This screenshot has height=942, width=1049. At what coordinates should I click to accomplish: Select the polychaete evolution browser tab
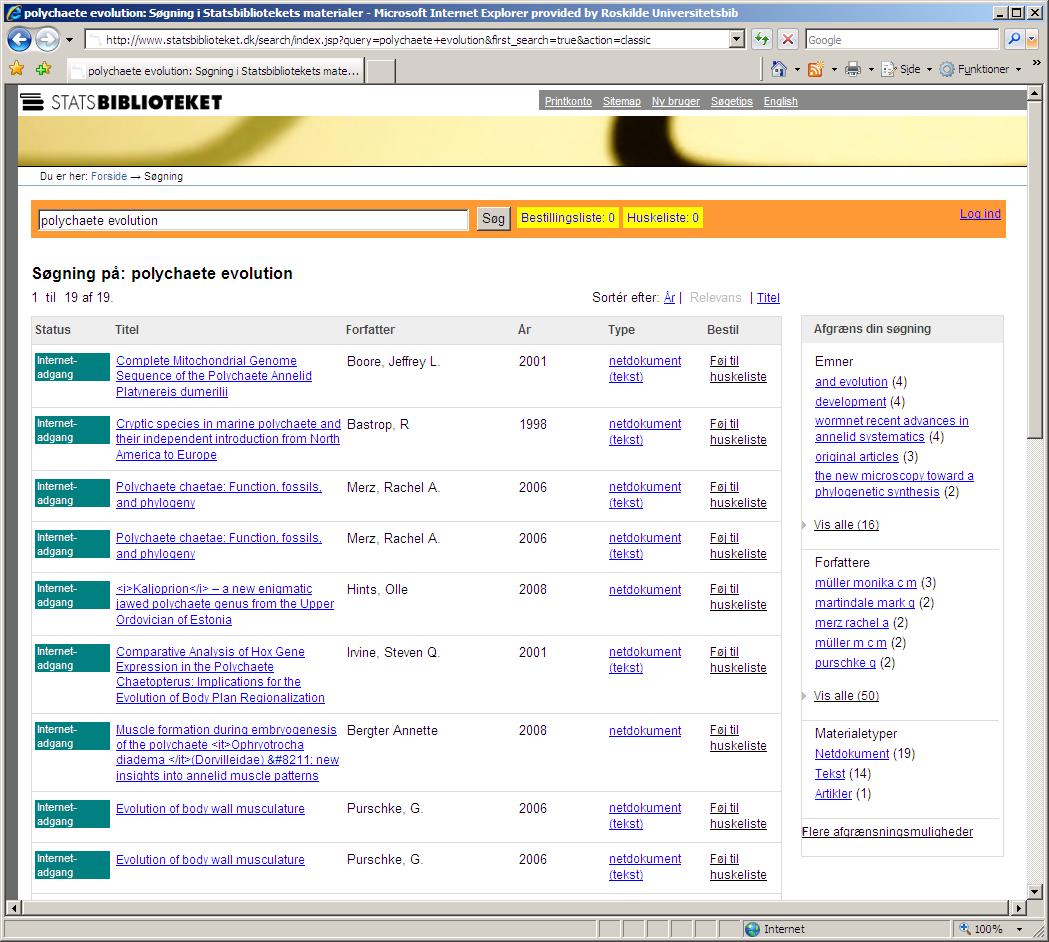pos(215,71)
